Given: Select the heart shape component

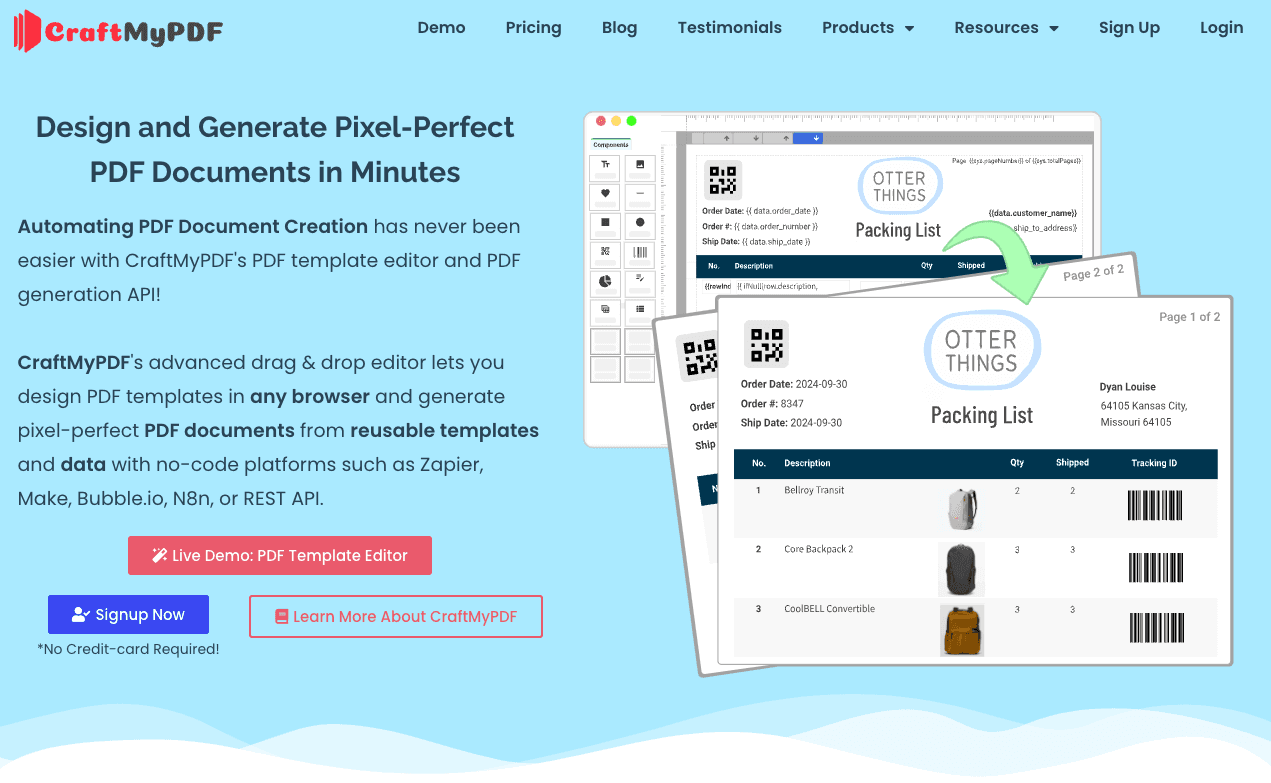Looking at the screenshot, I should (604, 194).
